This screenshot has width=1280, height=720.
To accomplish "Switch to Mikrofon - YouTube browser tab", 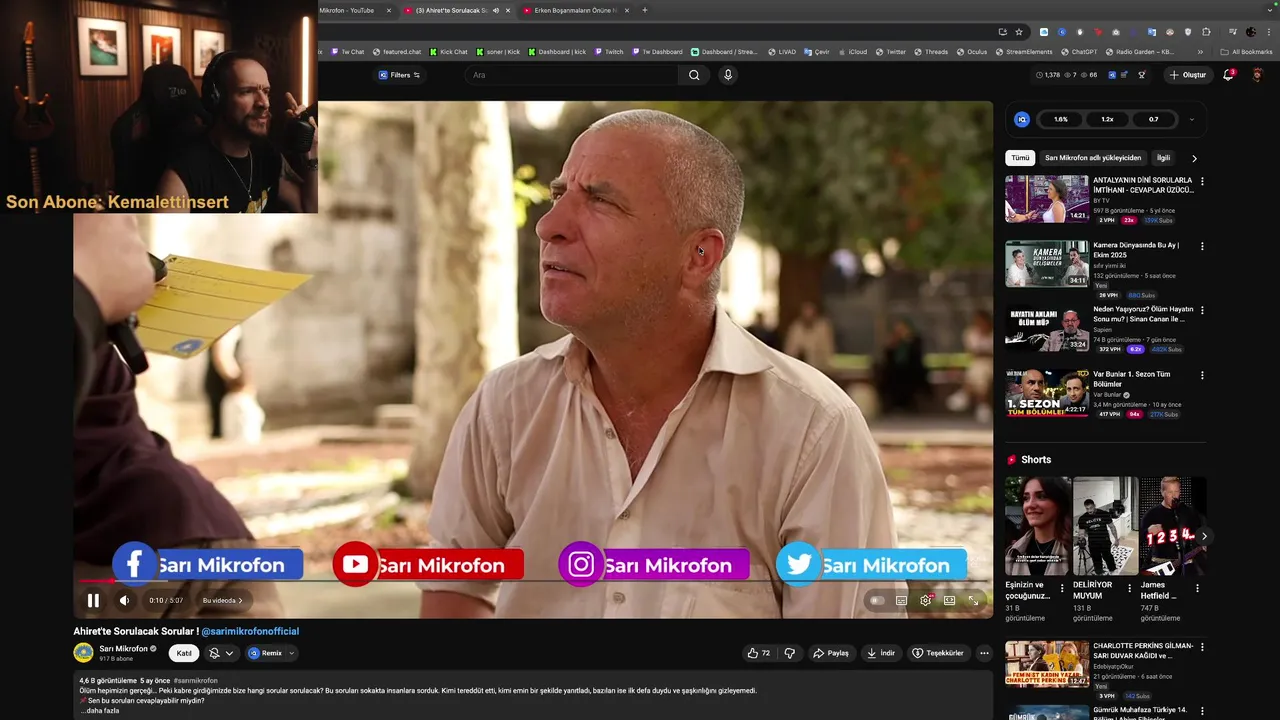I will click(355, 10).
